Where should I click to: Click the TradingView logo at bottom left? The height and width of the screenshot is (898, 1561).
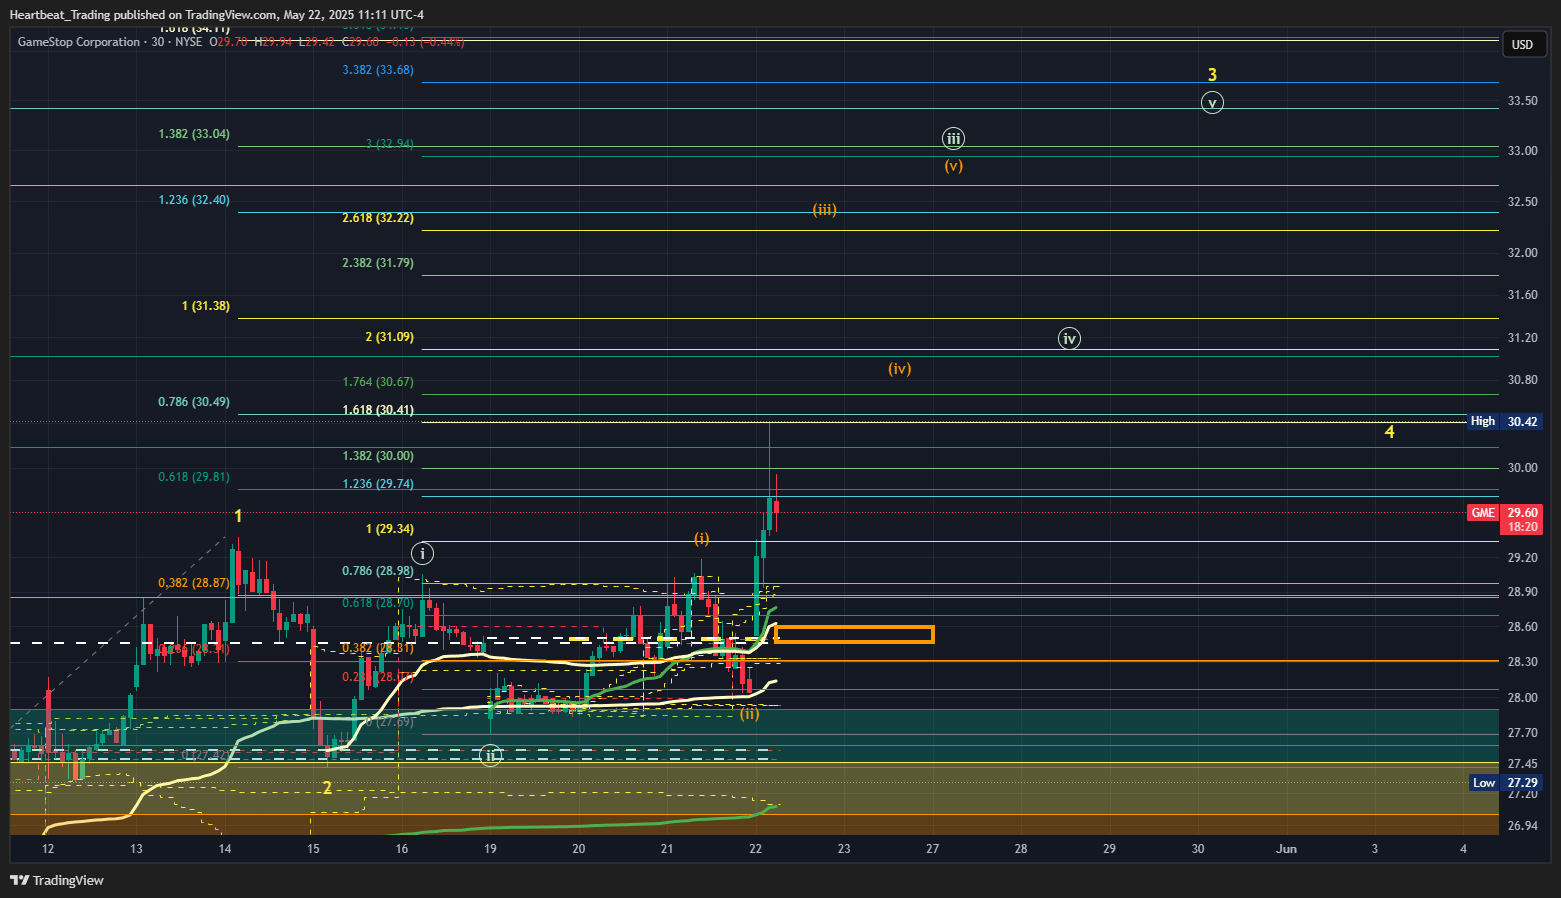click(57, 880)
